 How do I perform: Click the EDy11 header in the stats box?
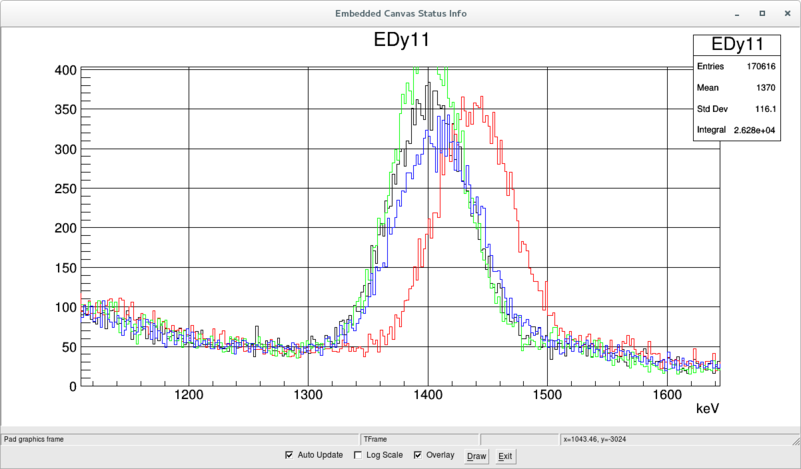pos(737,45)
